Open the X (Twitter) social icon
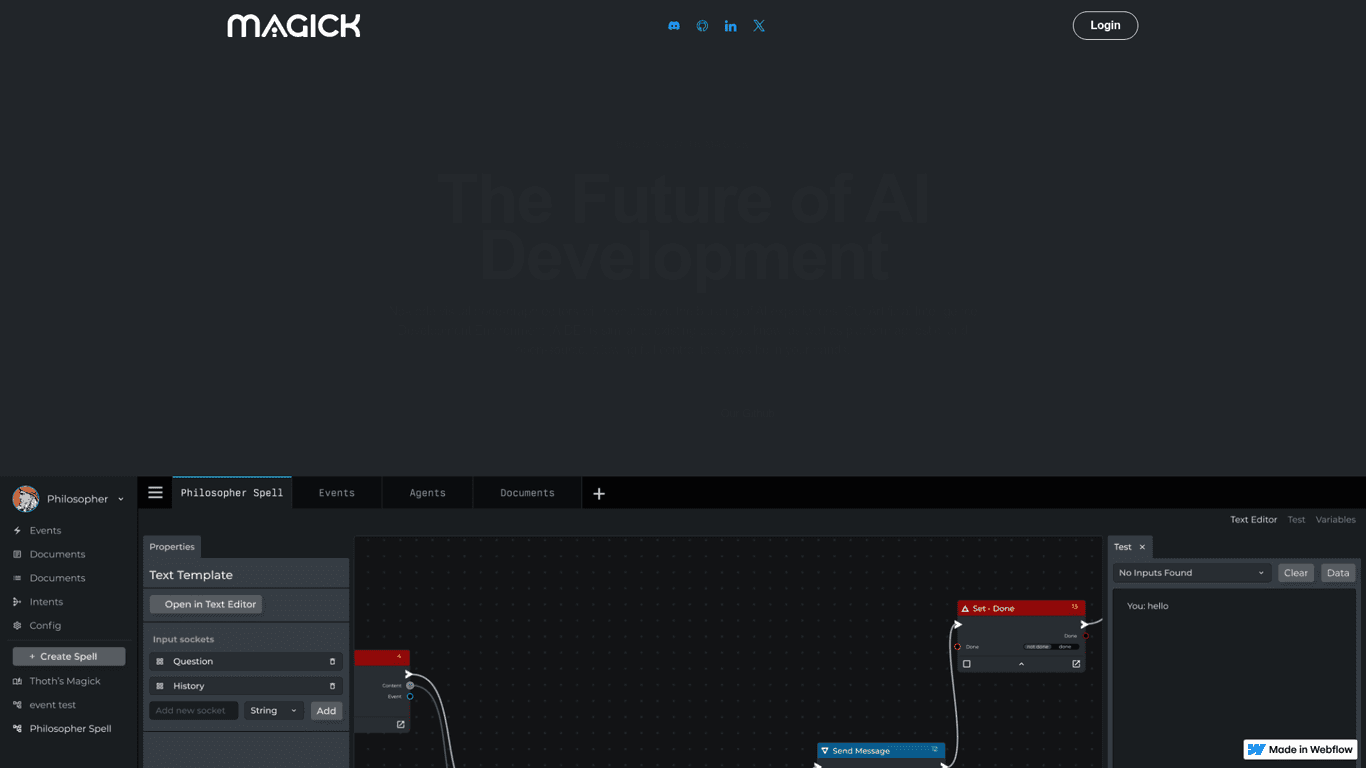The image size is (1366, 768). click(x=759, y=26)
